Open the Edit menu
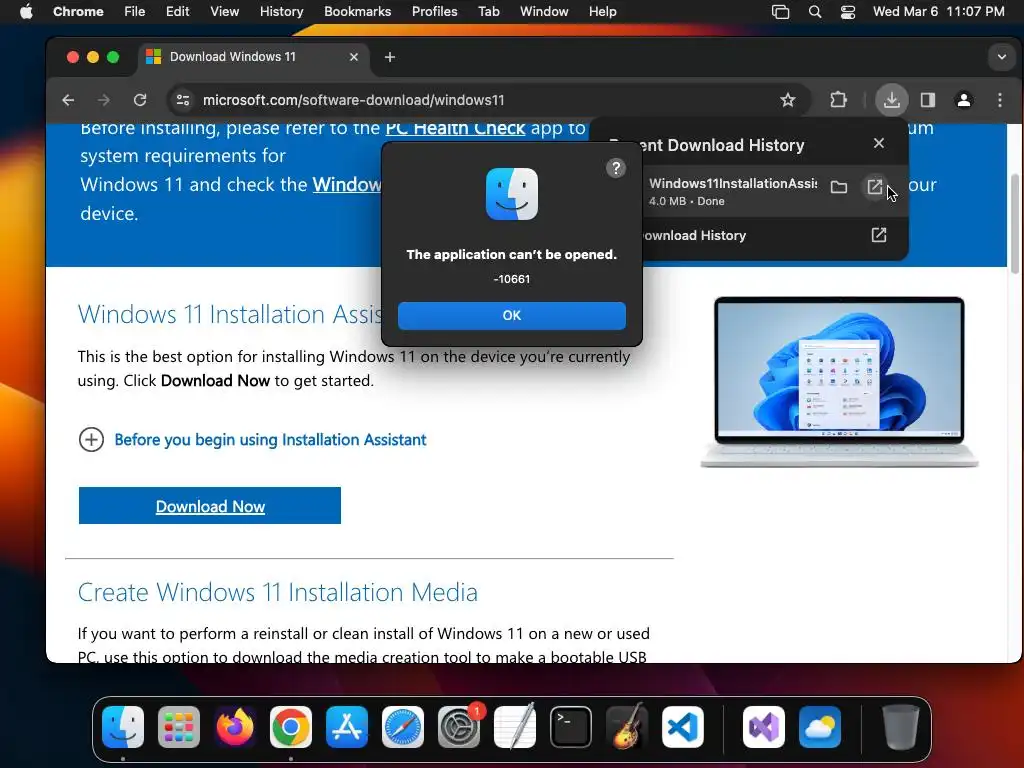Image resolution: width=1024 pixels, height=768 pixels. (x=177, y=11)
